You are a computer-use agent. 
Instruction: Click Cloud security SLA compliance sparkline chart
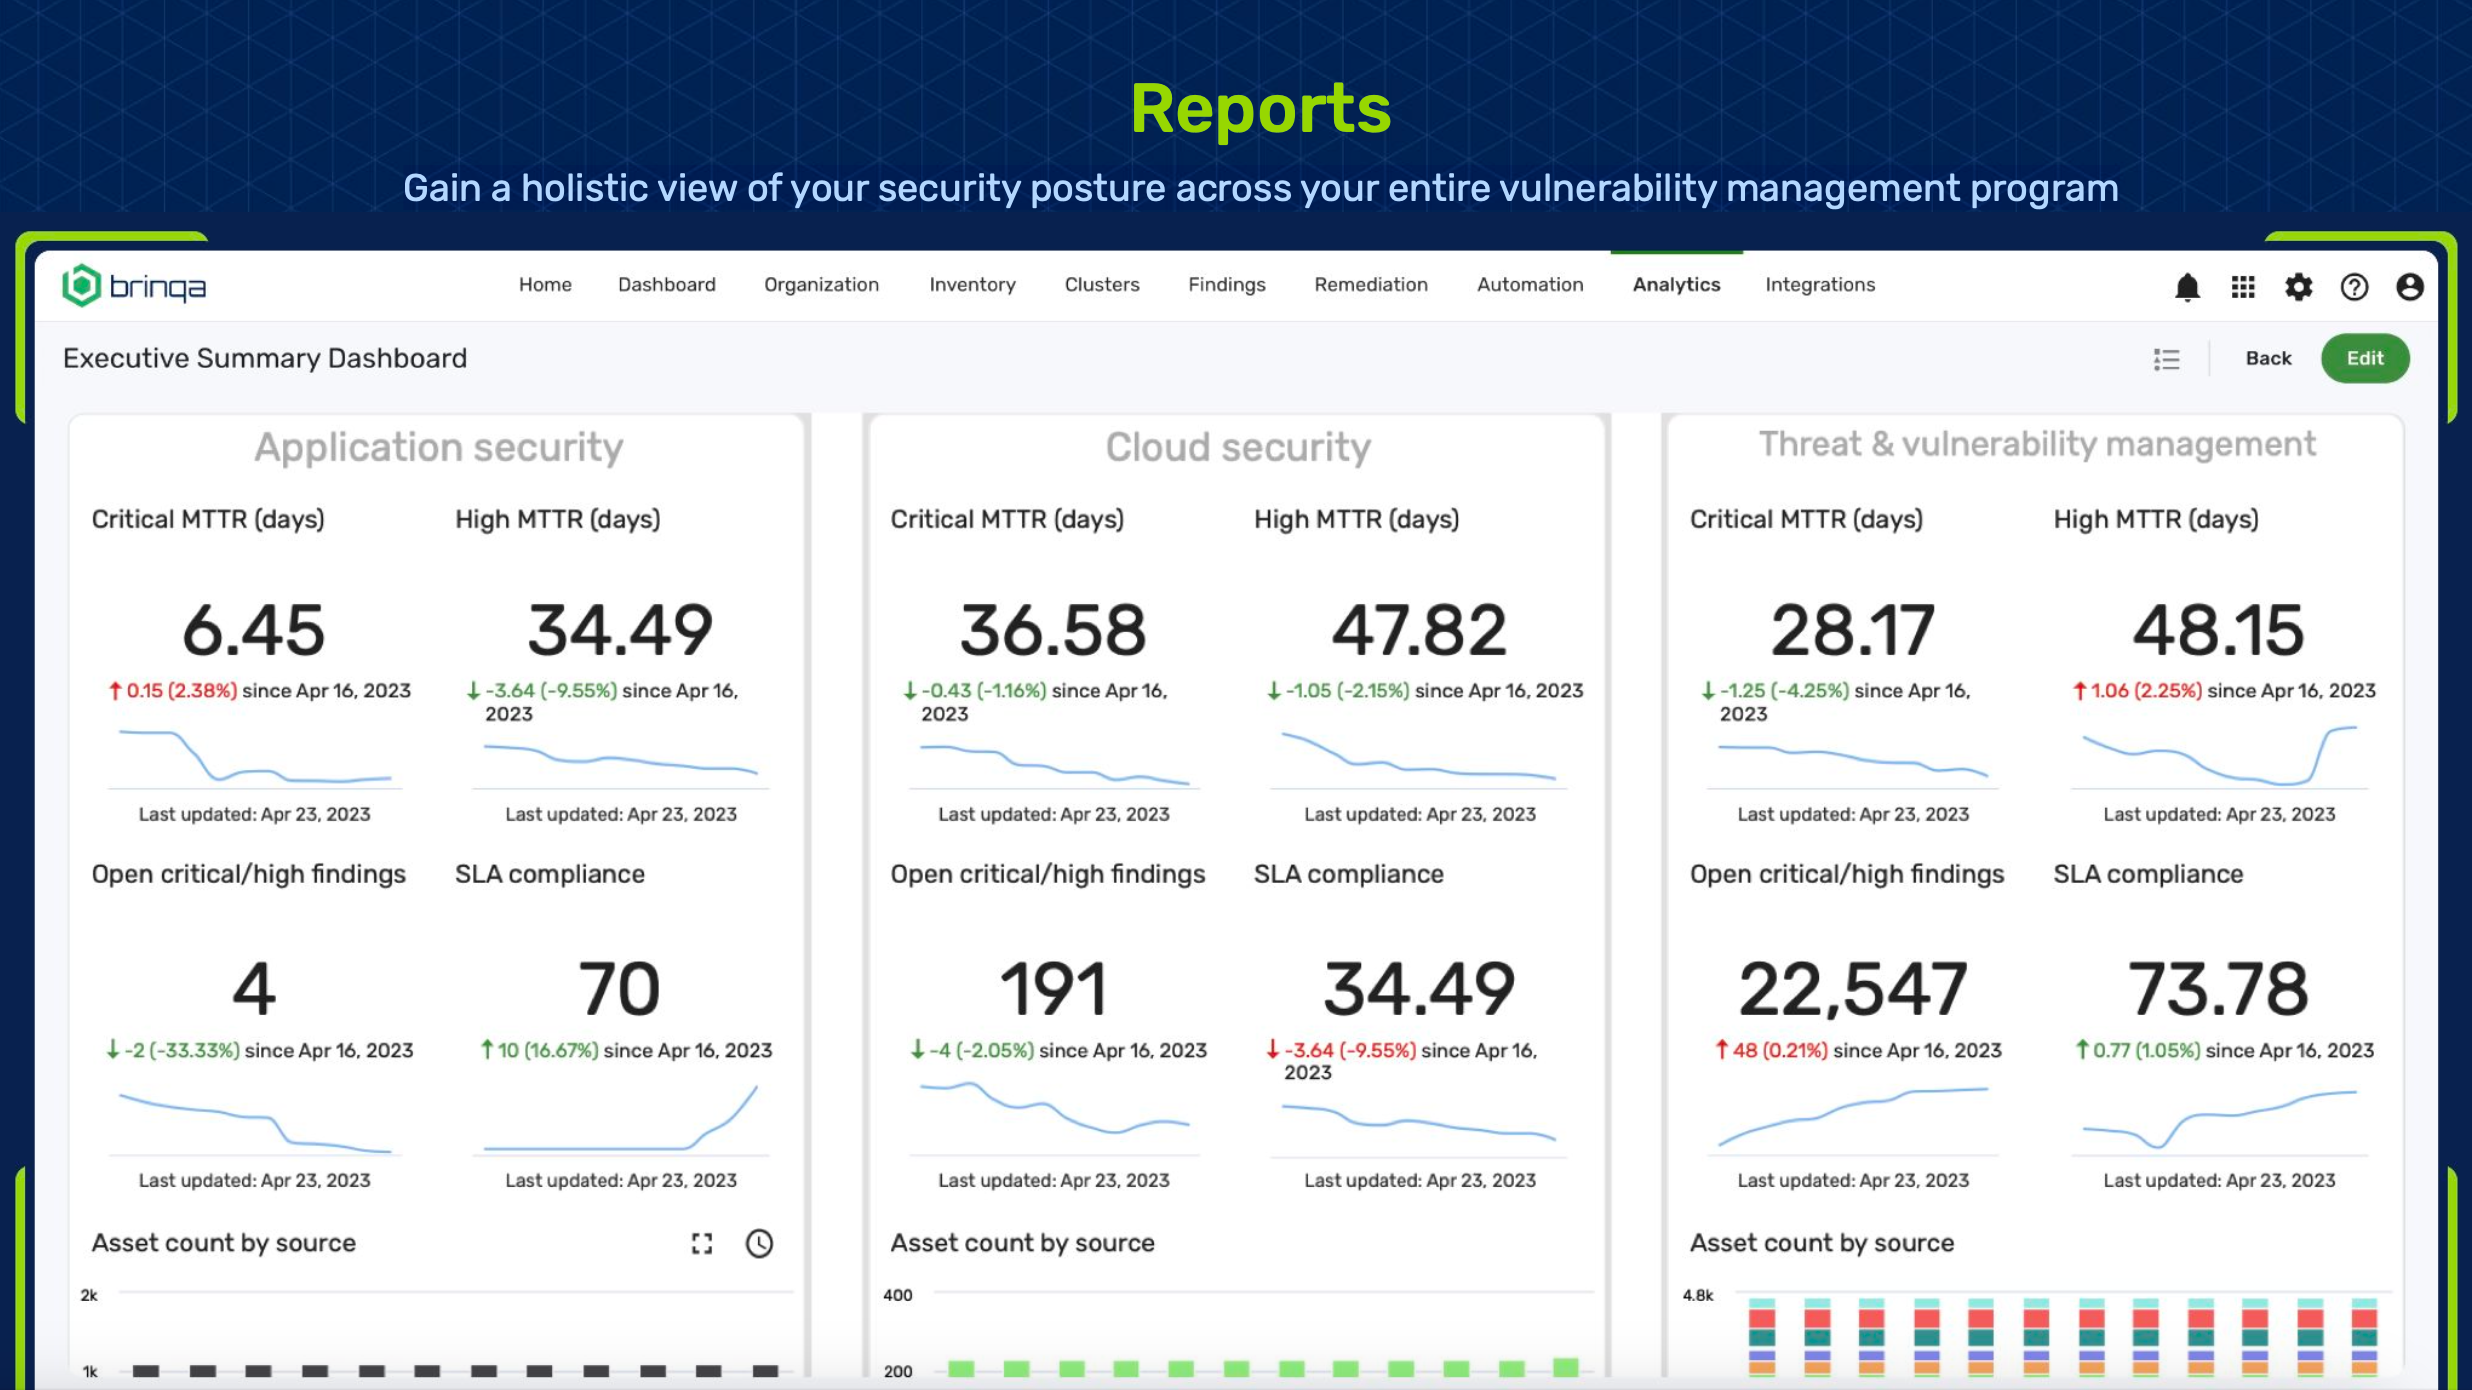[1418, 1122]
